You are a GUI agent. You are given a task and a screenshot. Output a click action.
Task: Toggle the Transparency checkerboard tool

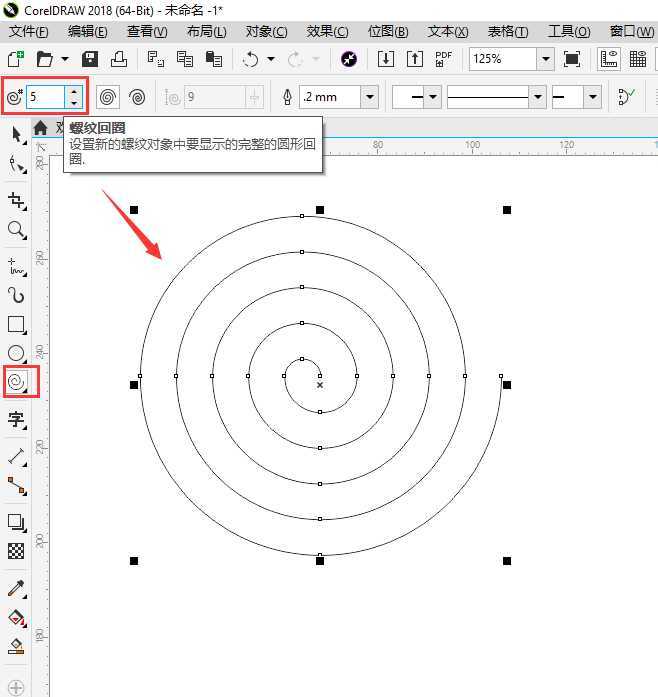point(16,551)
